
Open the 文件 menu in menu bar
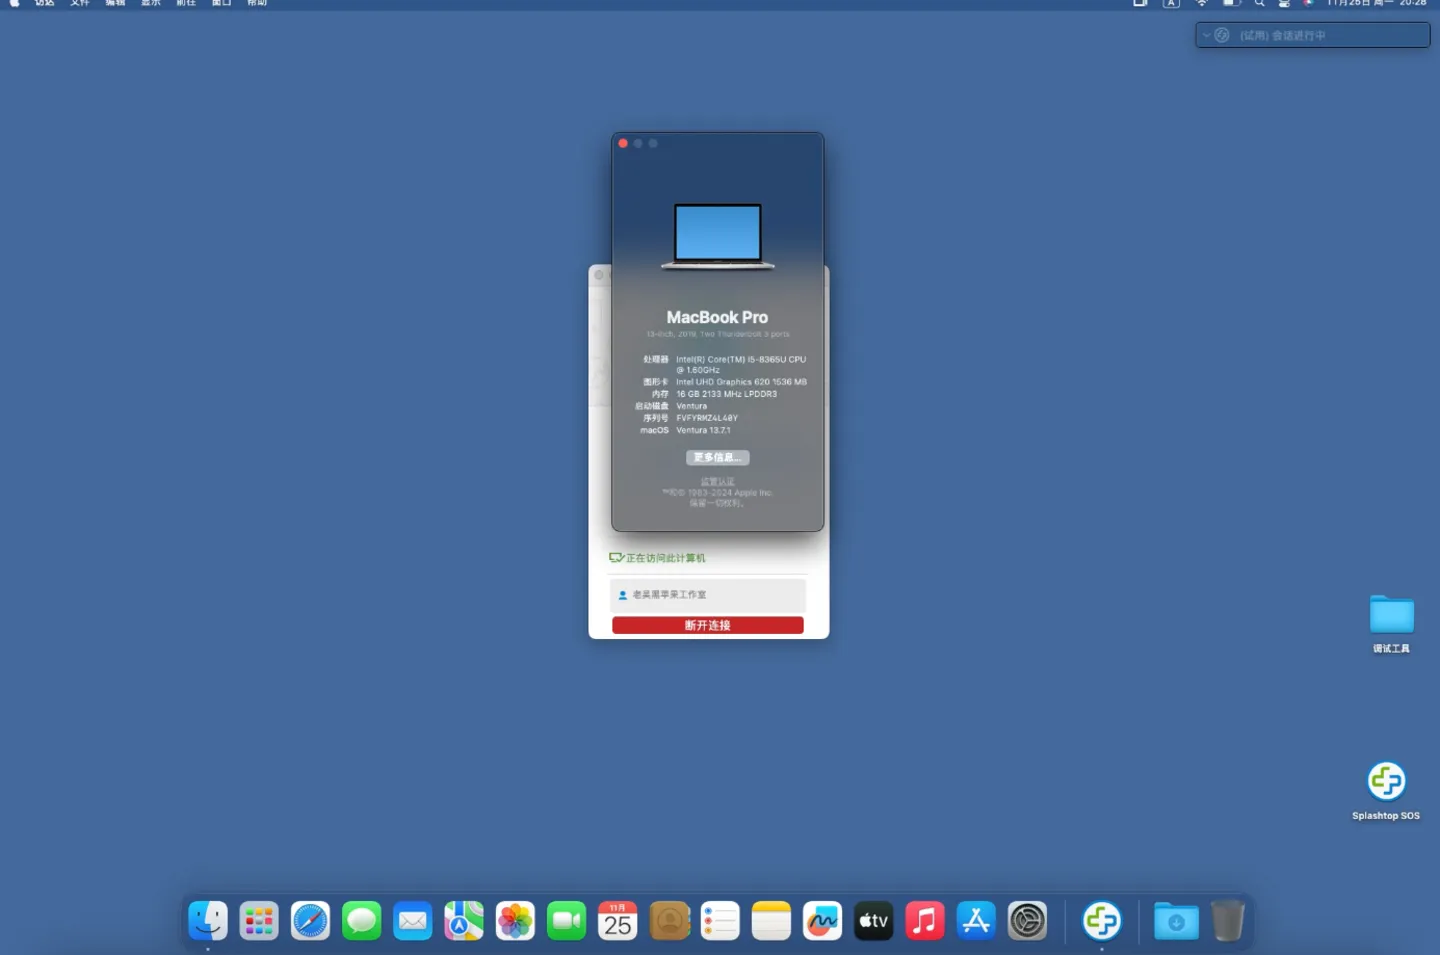tap(80, 3)
